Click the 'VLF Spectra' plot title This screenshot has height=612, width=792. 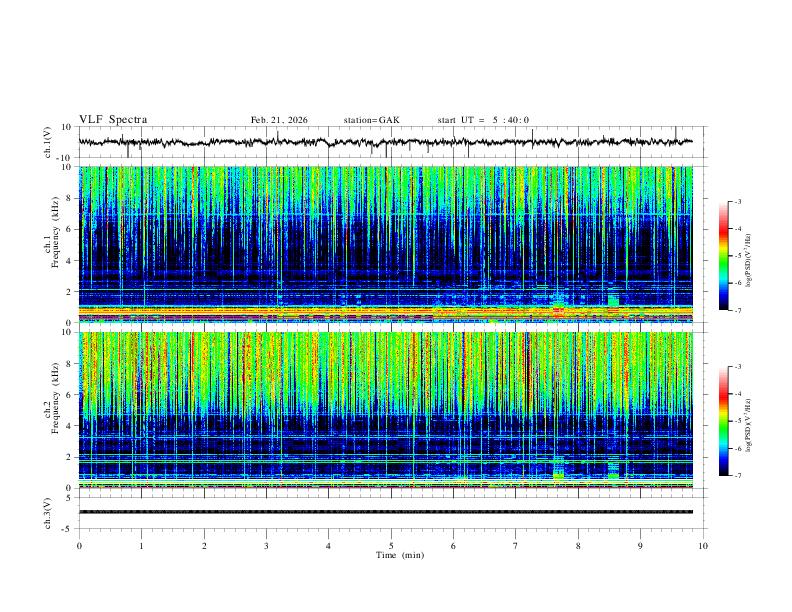(113, 120)
